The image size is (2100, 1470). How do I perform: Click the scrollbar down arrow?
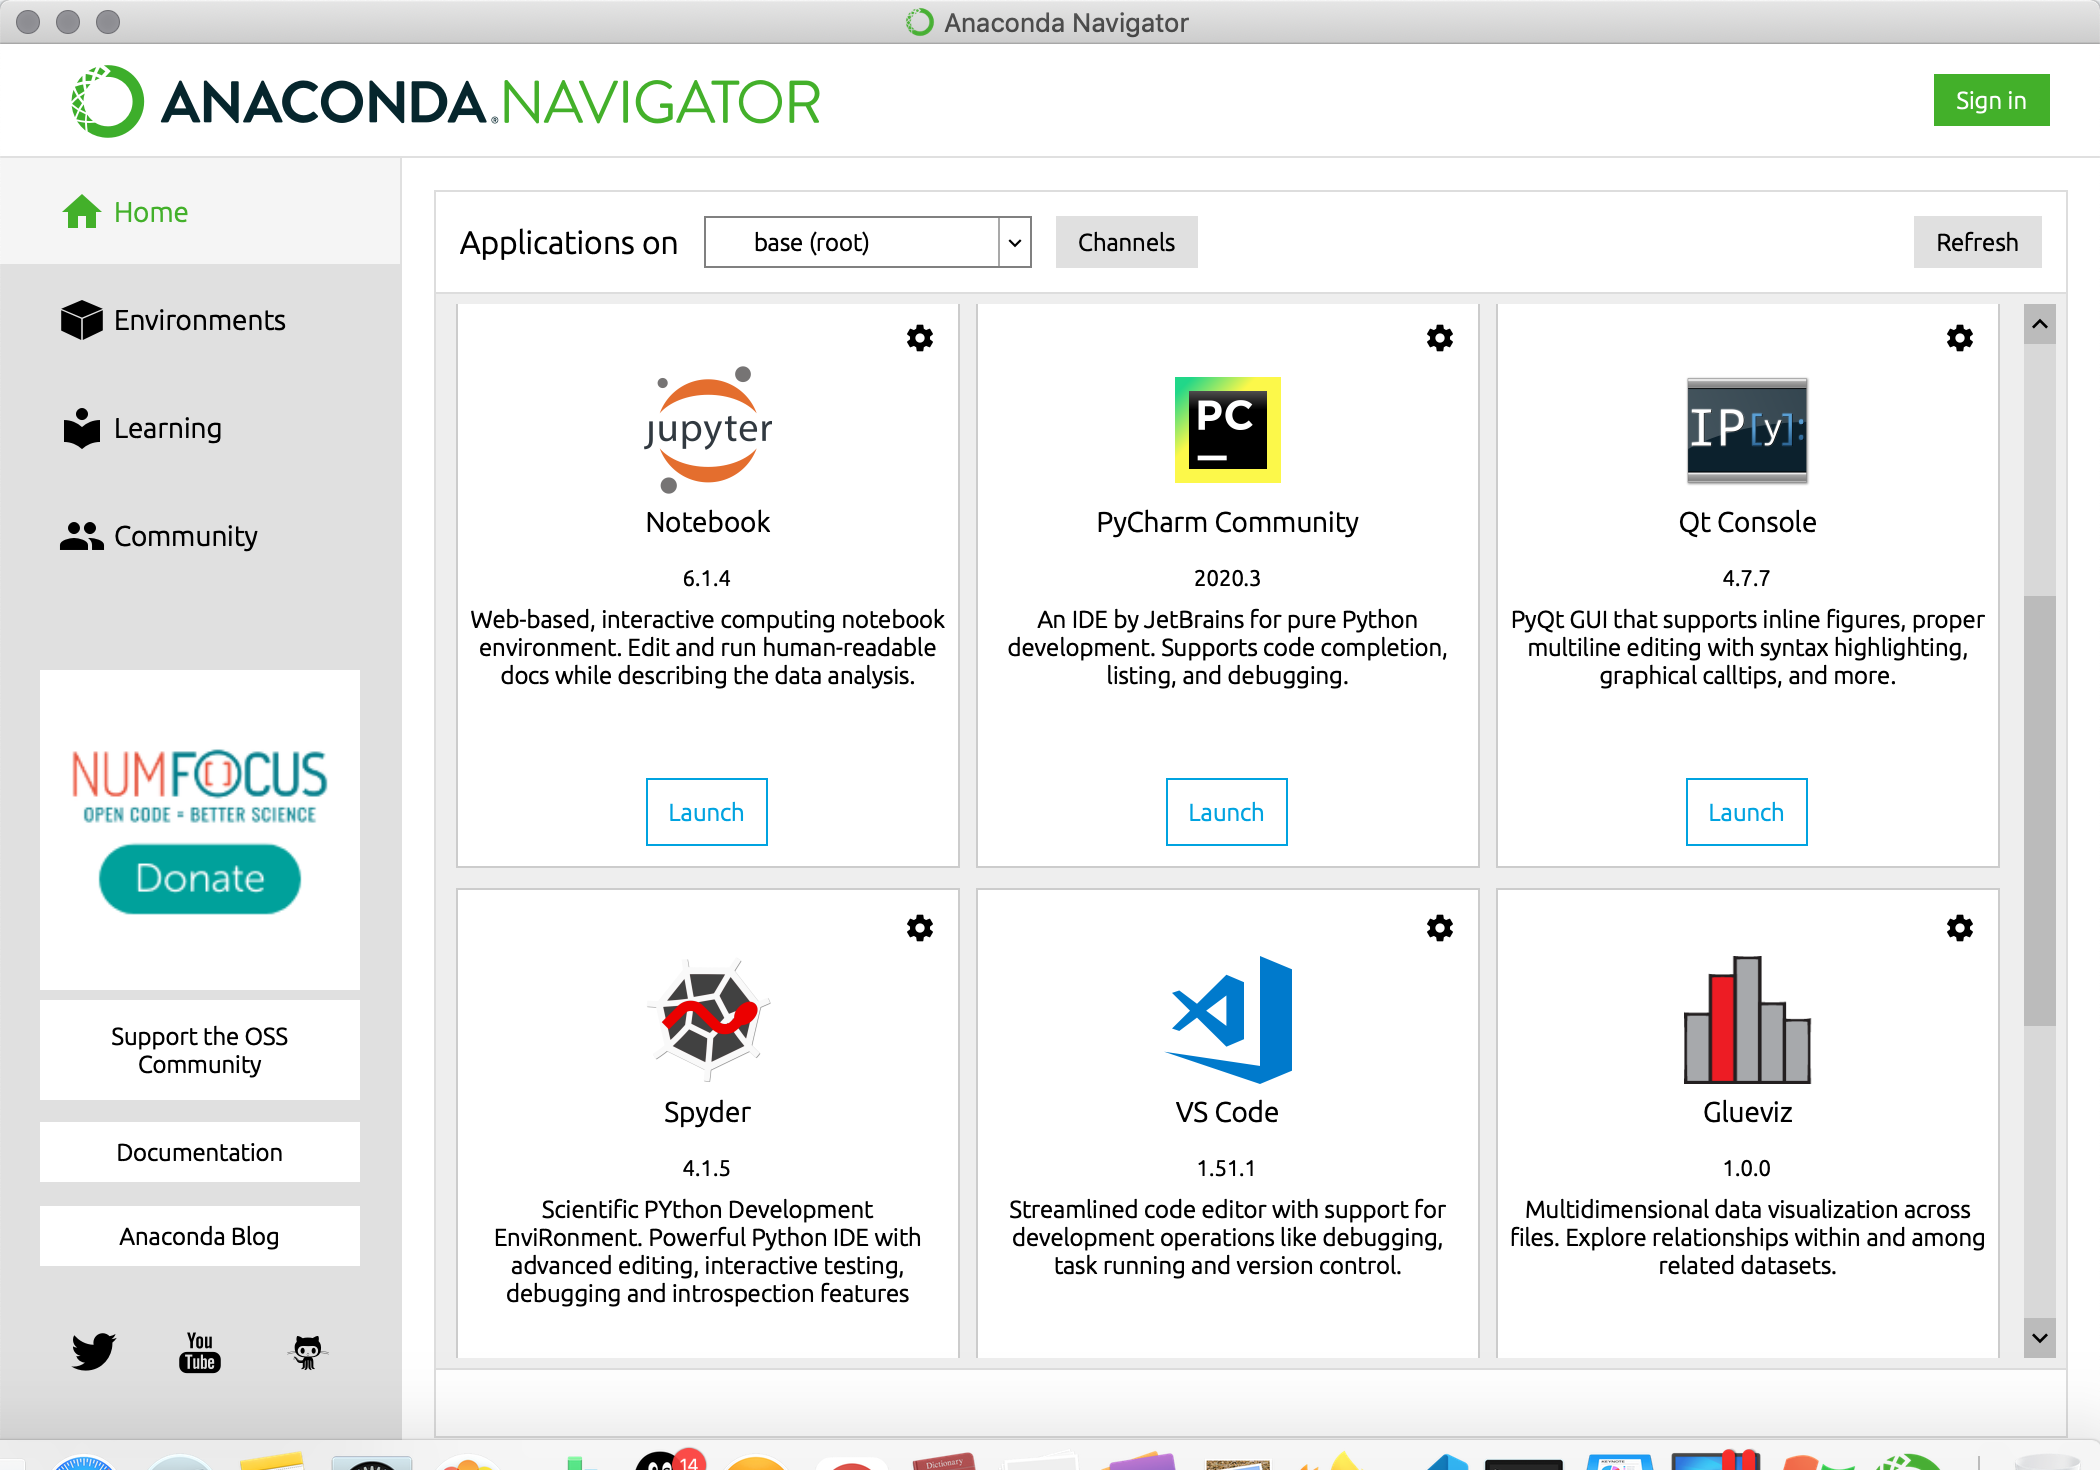2039,1338
